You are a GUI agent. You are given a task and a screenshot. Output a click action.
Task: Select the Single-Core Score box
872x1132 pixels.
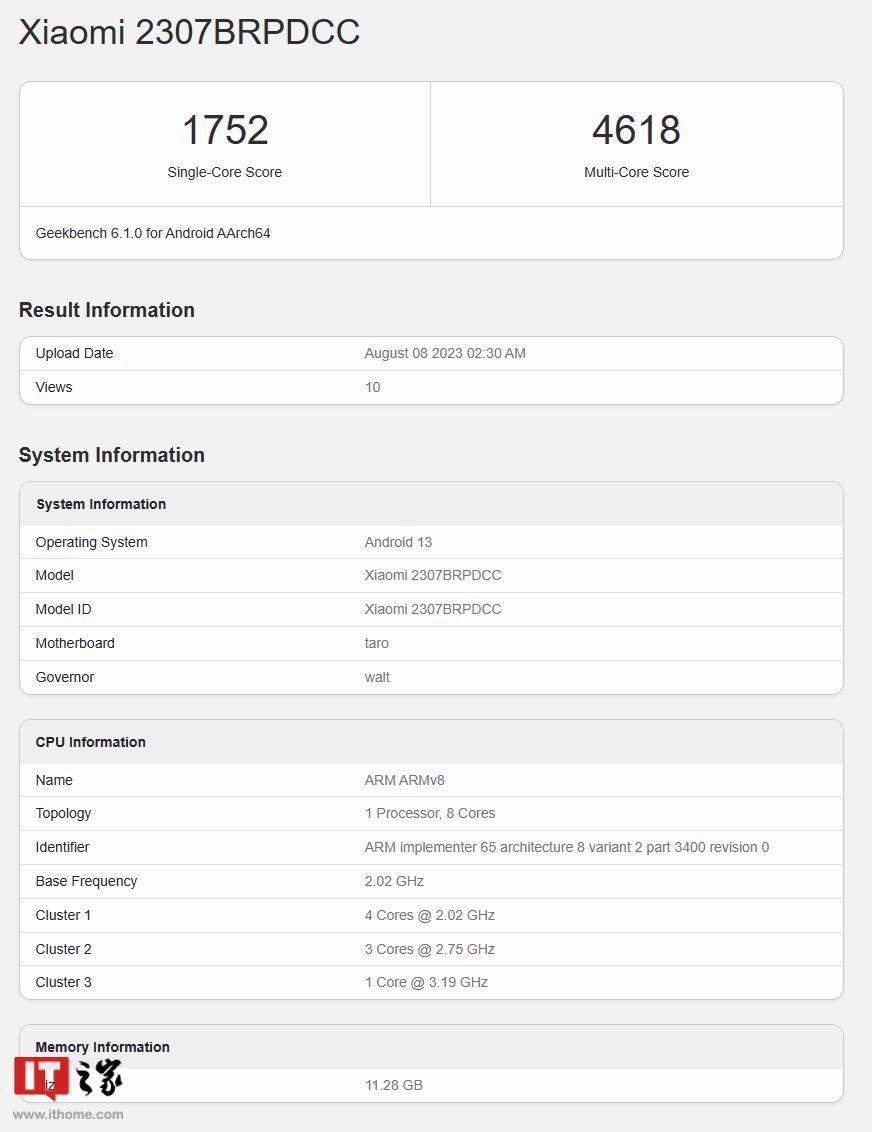[225, 144]
